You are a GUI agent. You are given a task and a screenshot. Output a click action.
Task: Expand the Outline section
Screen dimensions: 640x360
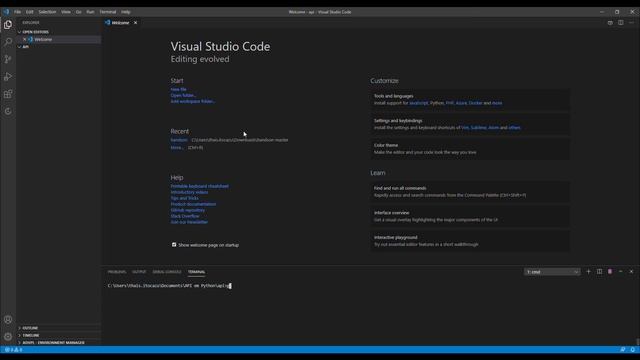point(30,328)
